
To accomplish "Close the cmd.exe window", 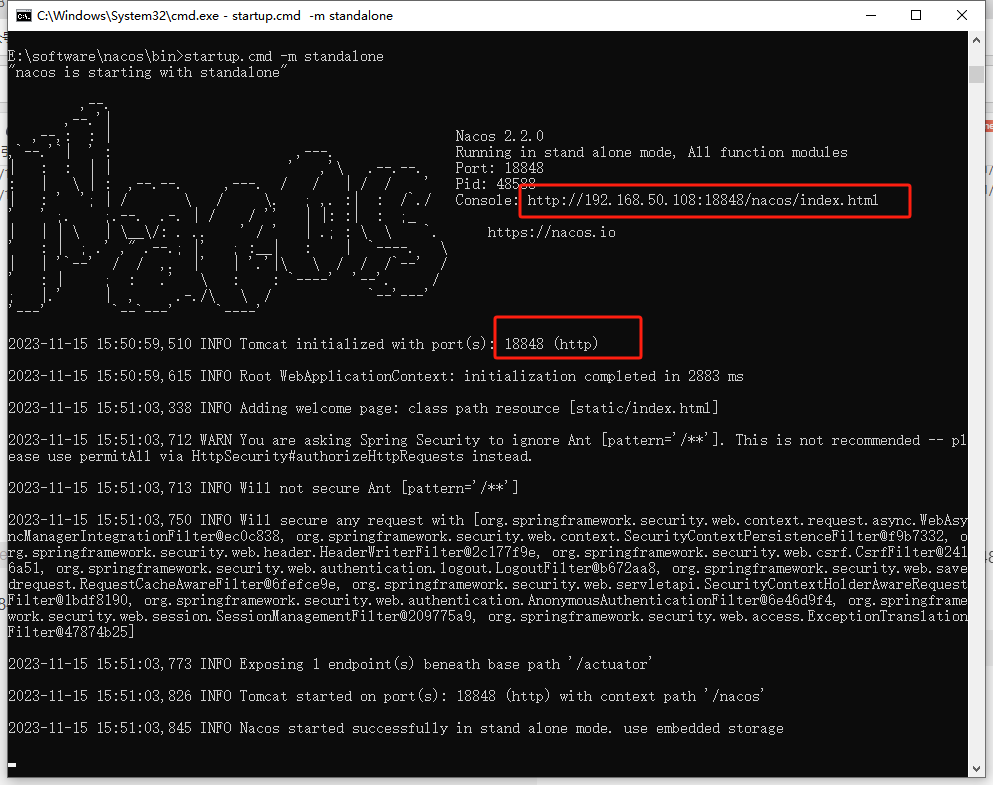I will [961, 15].
